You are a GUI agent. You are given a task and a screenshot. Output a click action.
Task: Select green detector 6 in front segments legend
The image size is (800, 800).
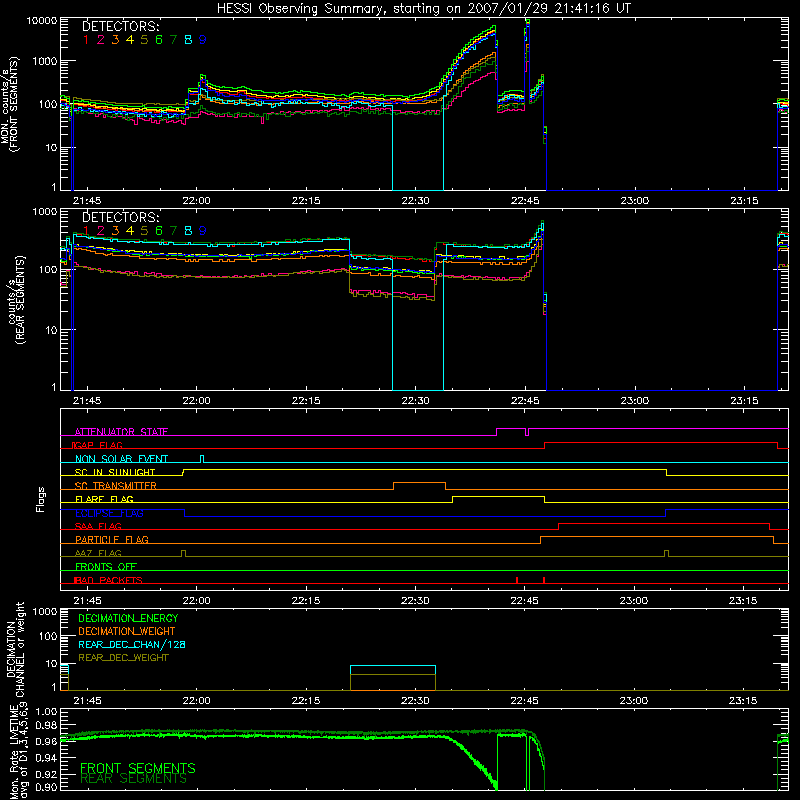[159, 40]
